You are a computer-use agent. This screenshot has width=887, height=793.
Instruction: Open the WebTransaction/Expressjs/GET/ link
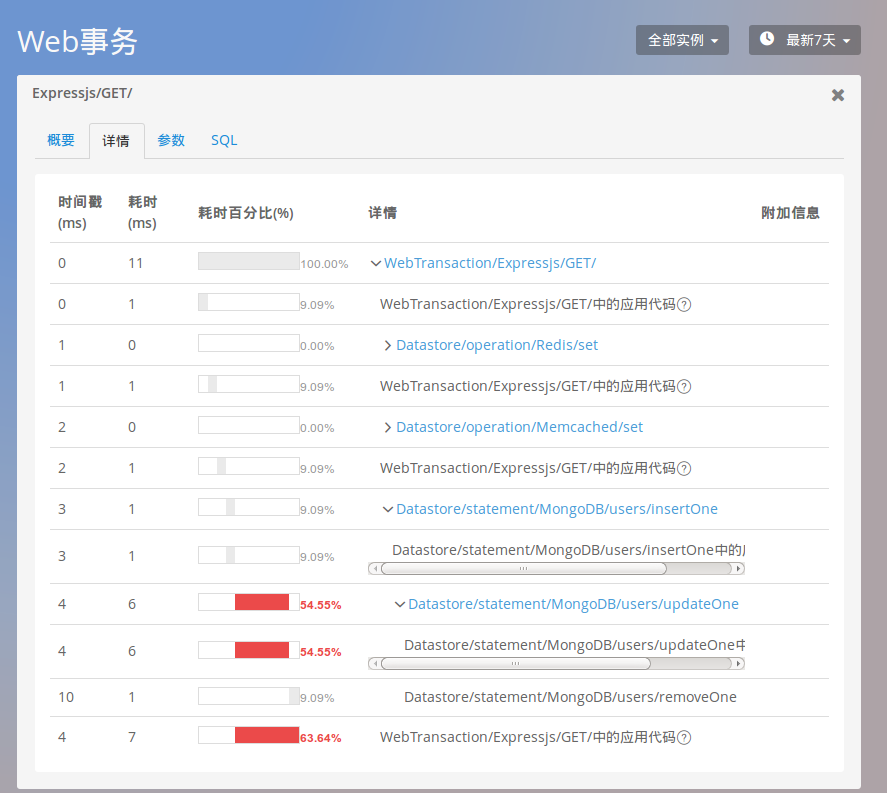[490, 263]
